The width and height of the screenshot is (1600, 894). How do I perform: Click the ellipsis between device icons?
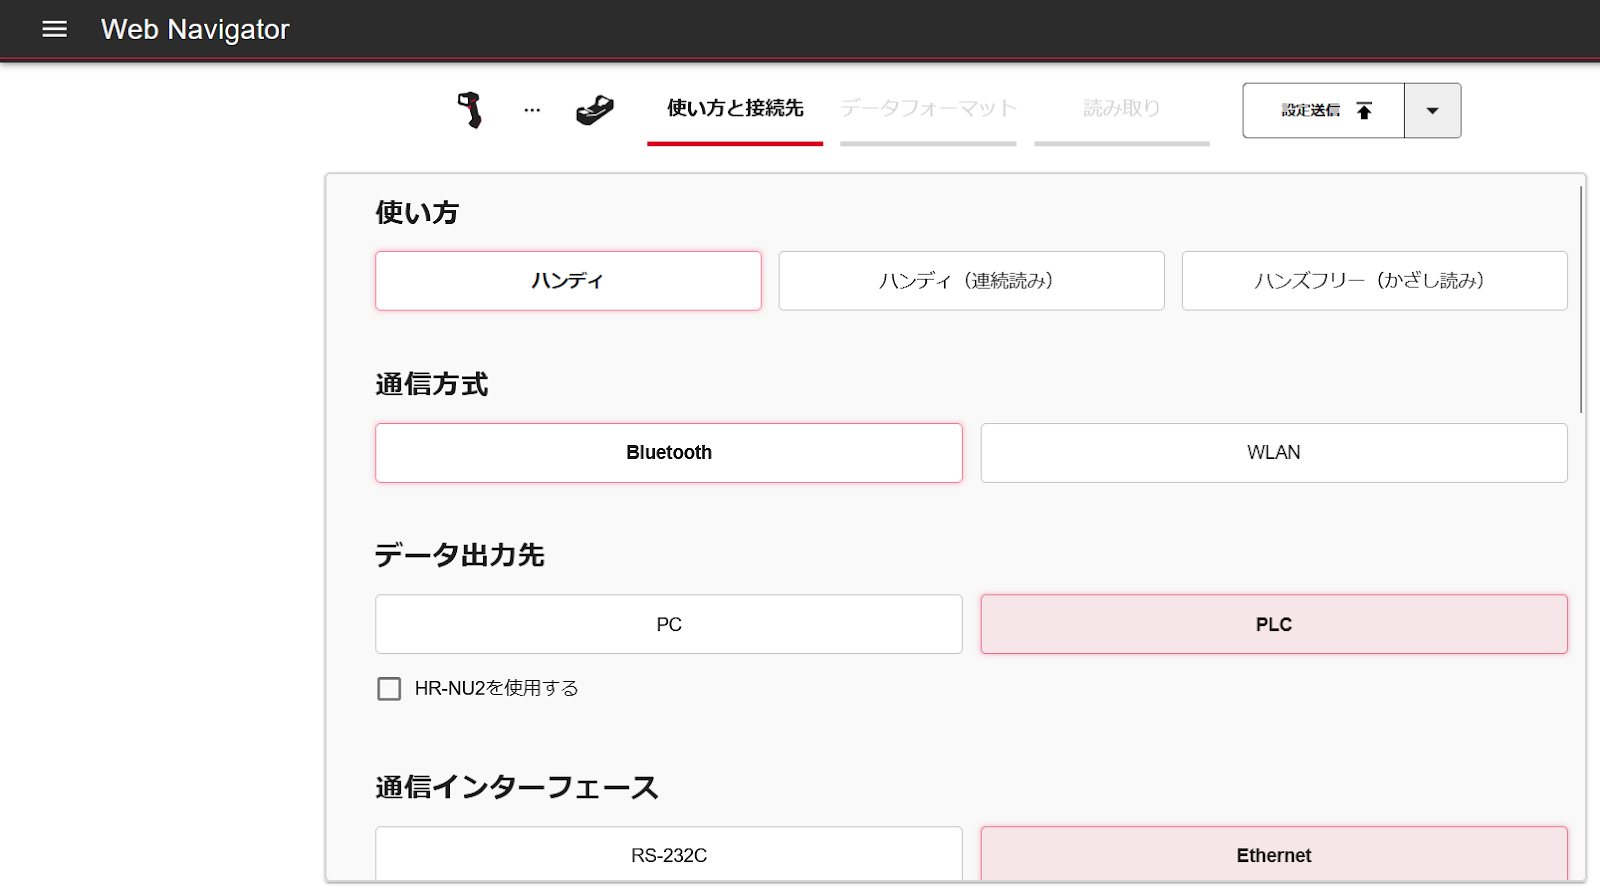[532, 110]
